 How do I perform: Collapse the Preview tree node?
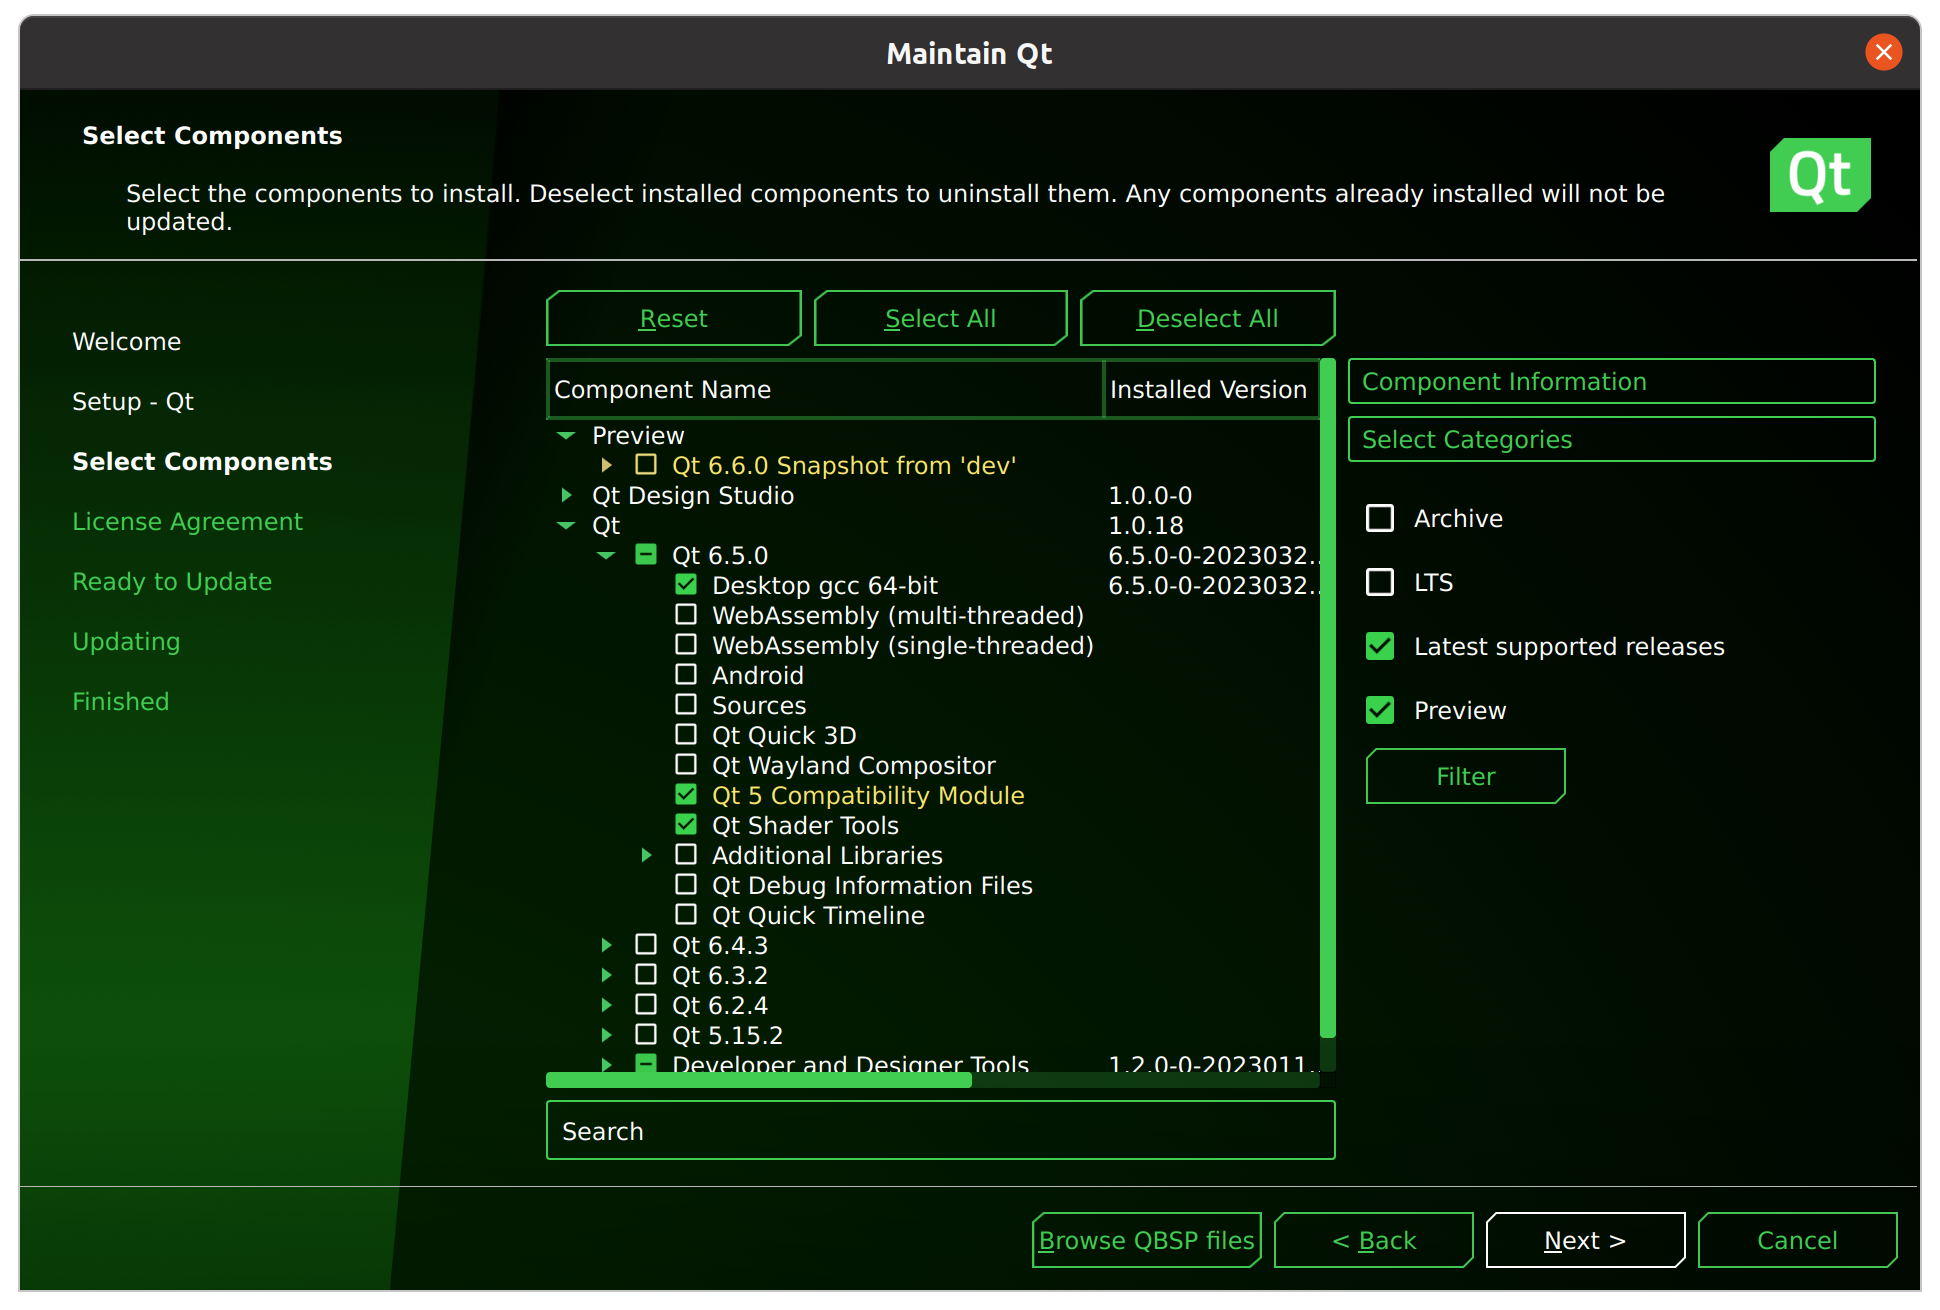tap(566, 435)
